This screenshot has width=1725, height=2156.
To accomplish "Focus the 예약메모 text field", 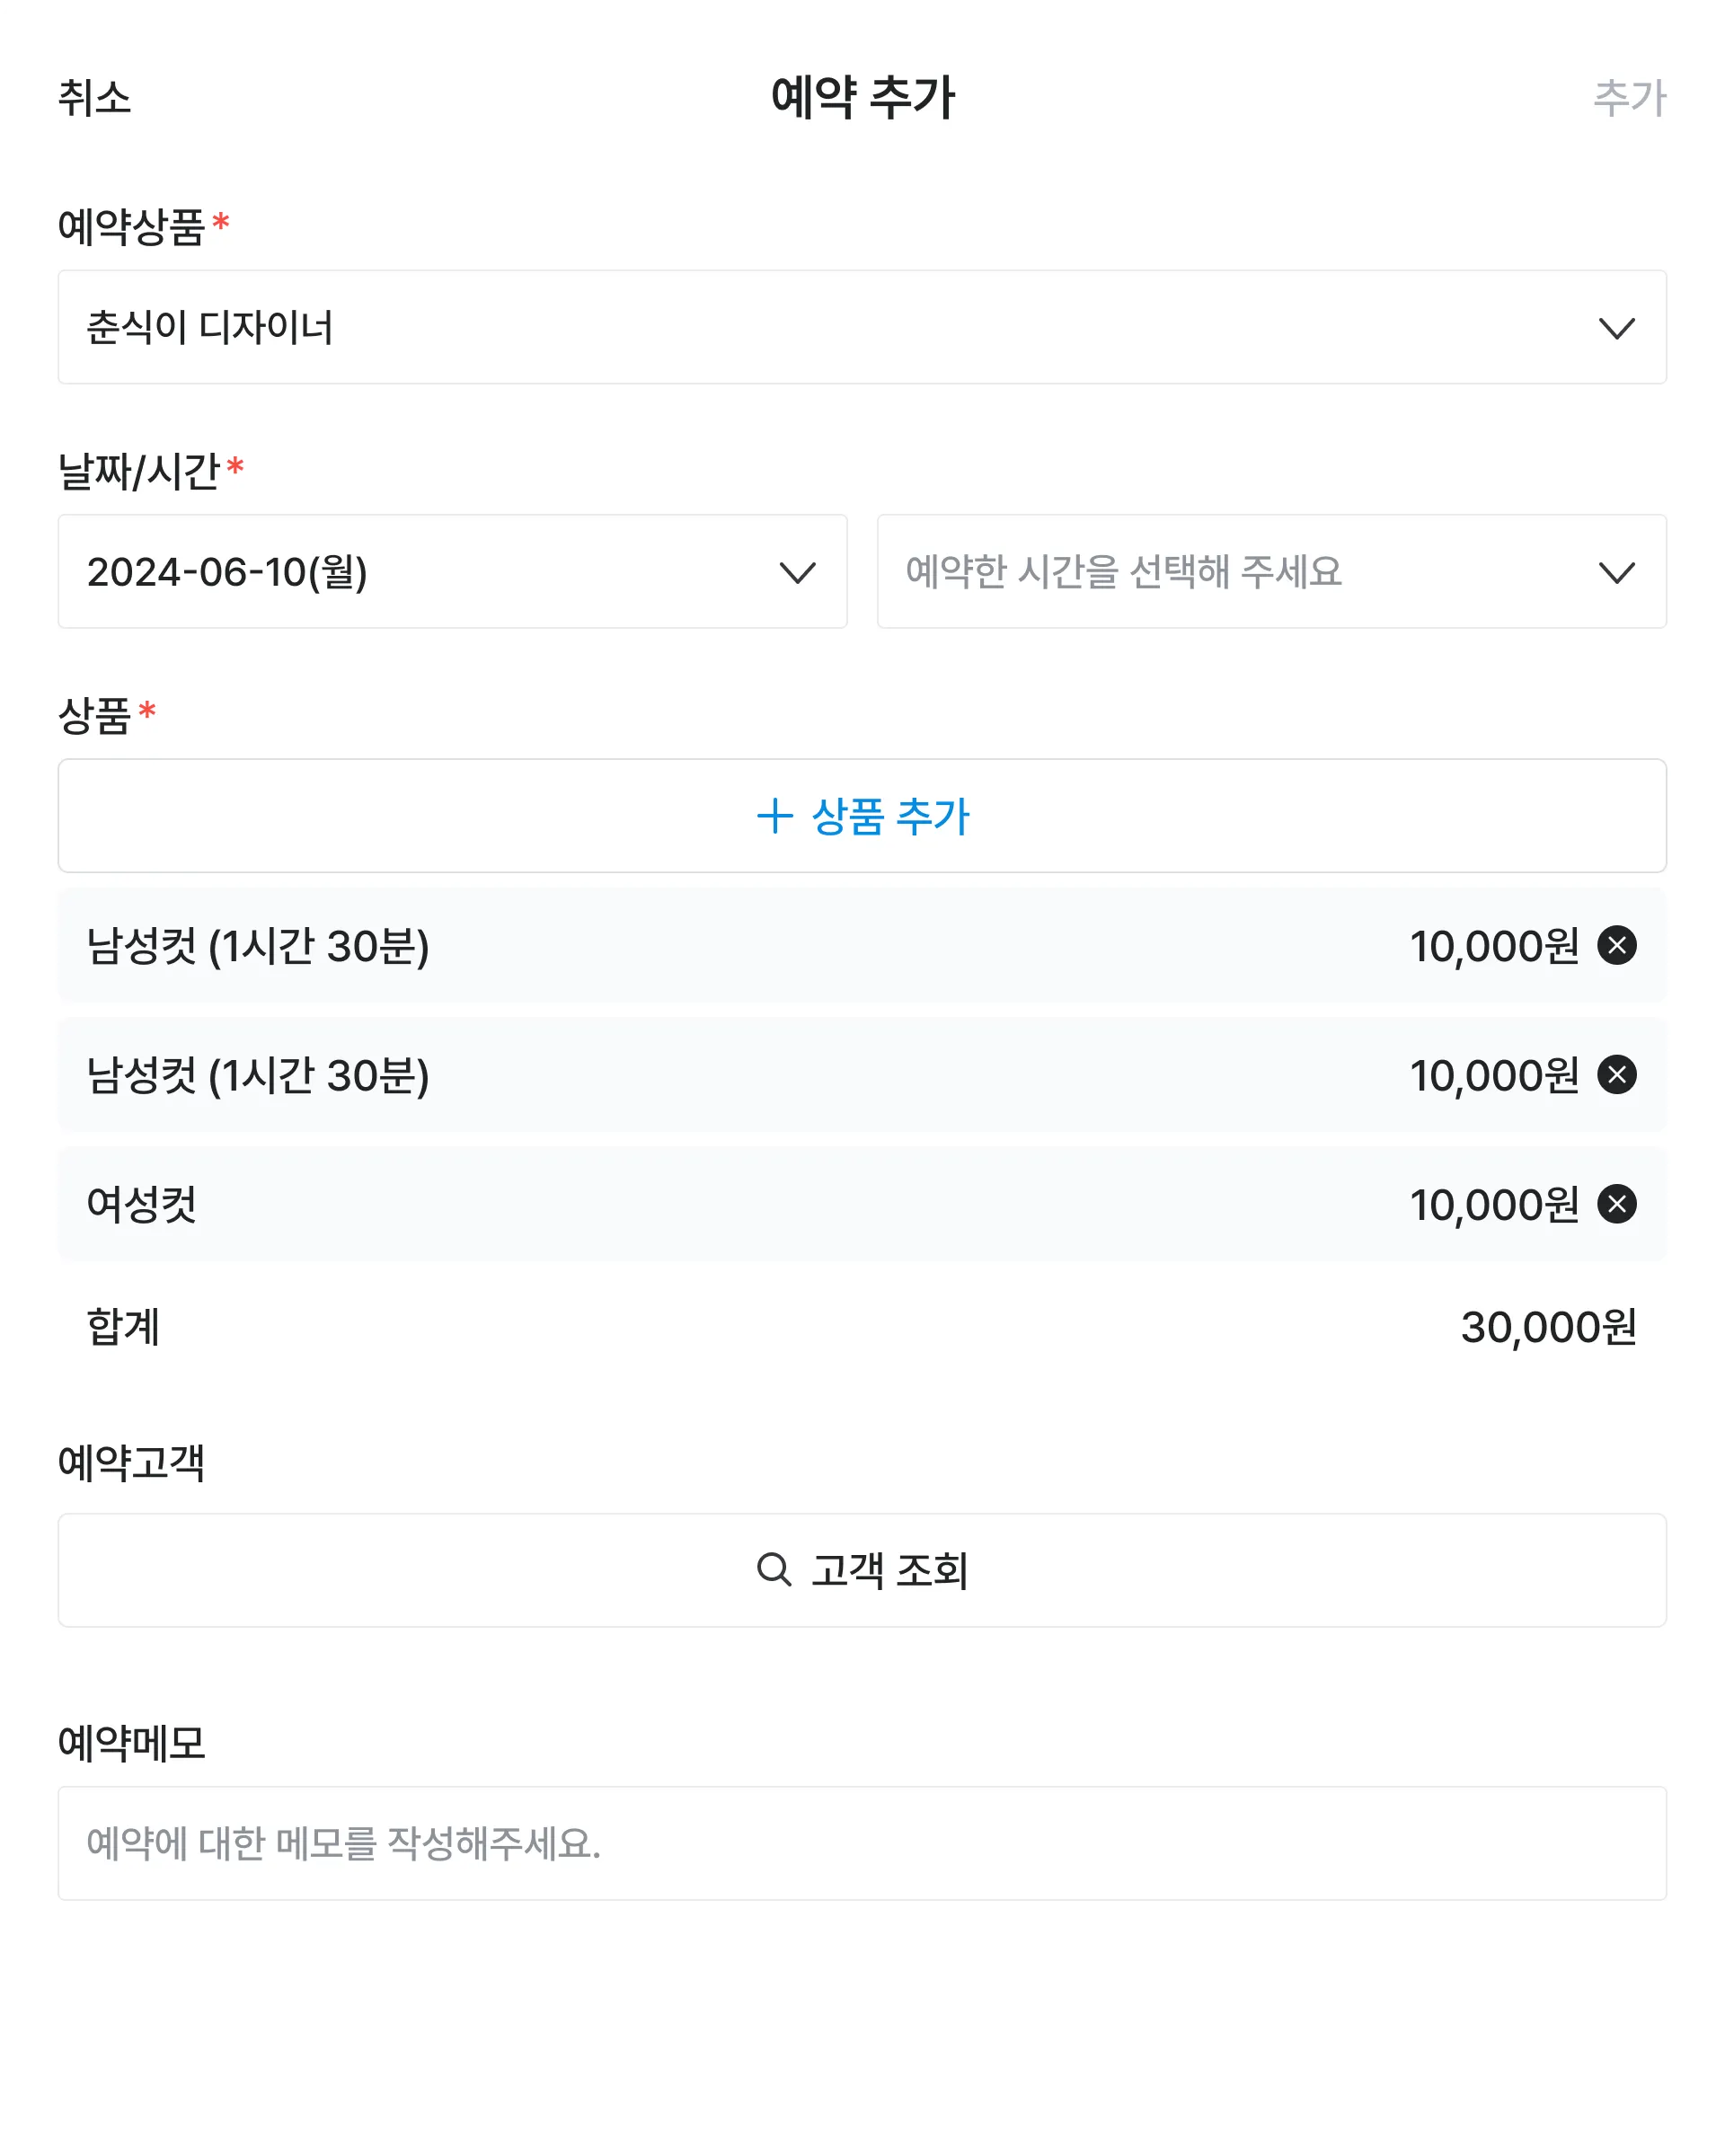I will point(862,1843).
